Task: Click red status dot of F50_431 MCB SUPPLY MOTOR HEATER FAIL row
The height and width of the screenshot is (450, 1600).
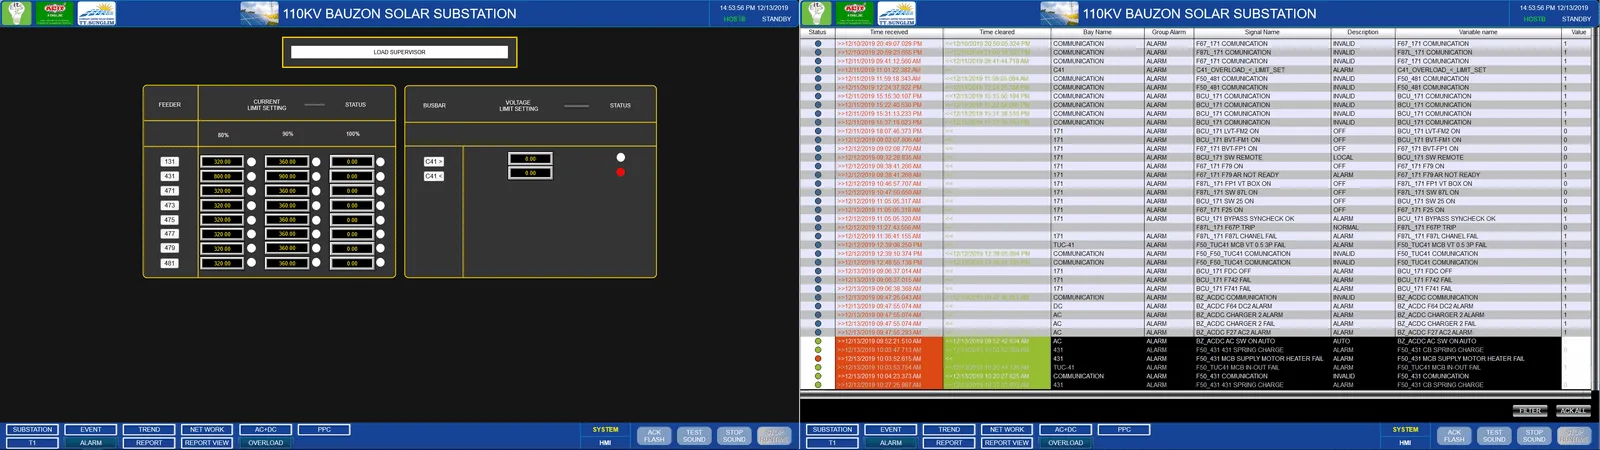Action: (817, 358)
